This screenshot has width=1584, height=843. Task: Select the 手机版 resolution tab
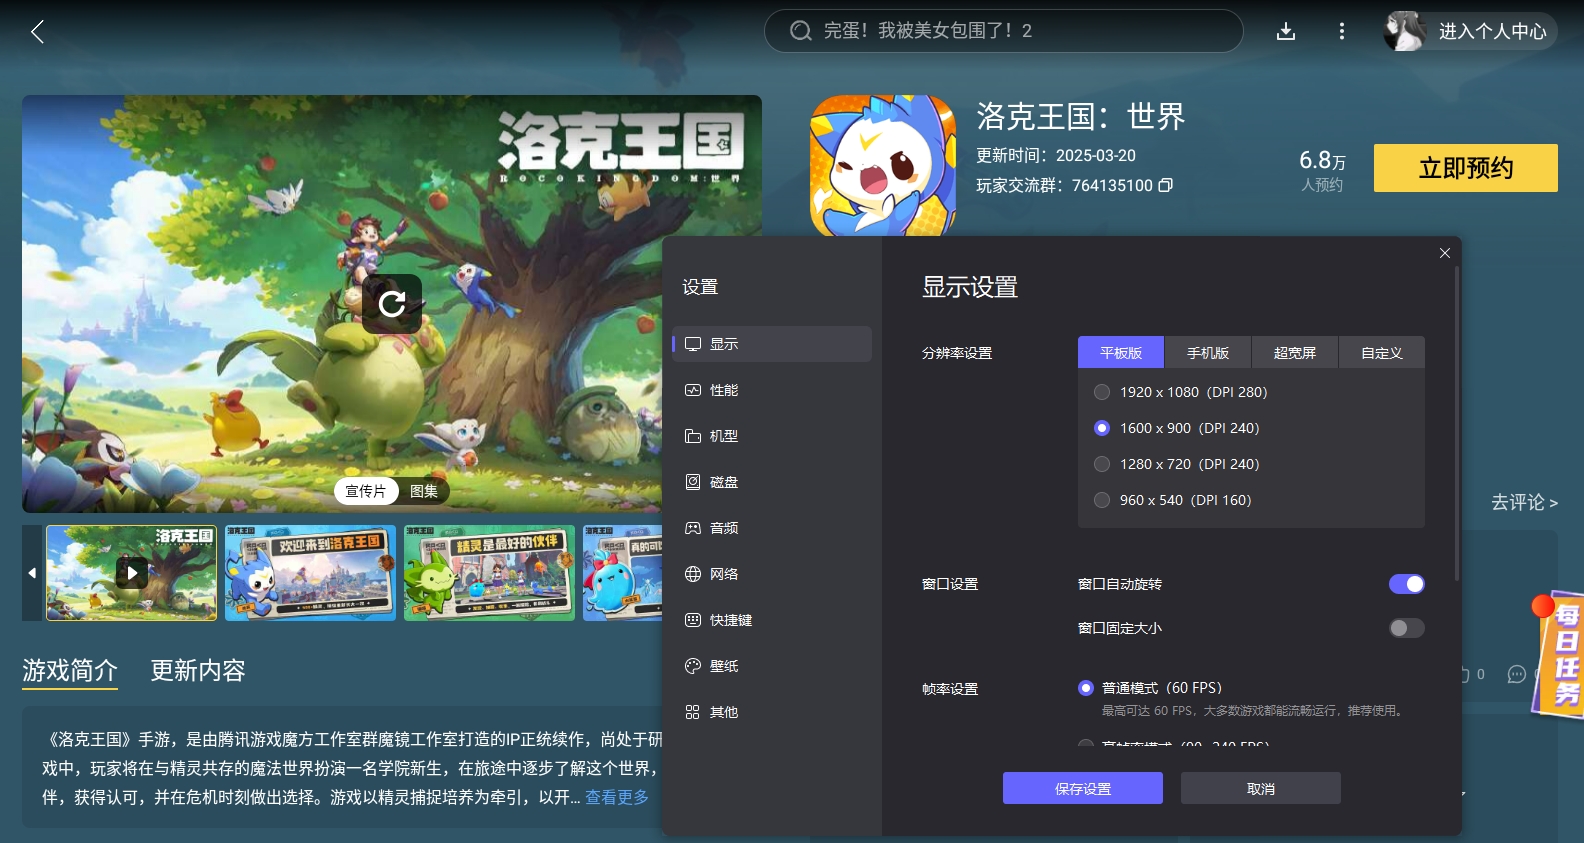1208,353
